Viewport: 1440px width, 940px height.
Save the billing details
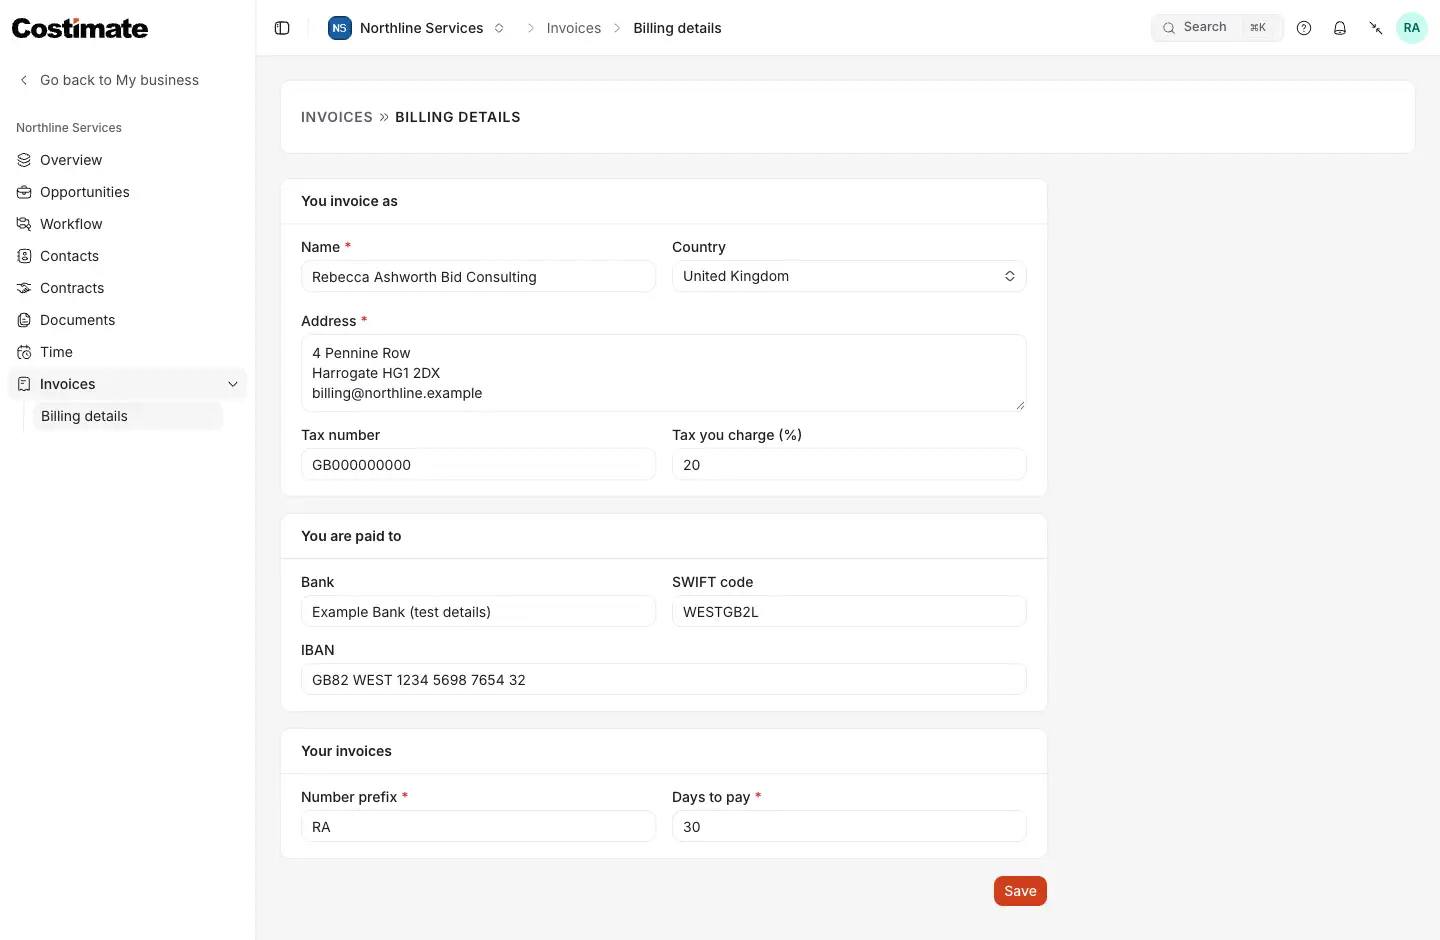point(1020,891)
